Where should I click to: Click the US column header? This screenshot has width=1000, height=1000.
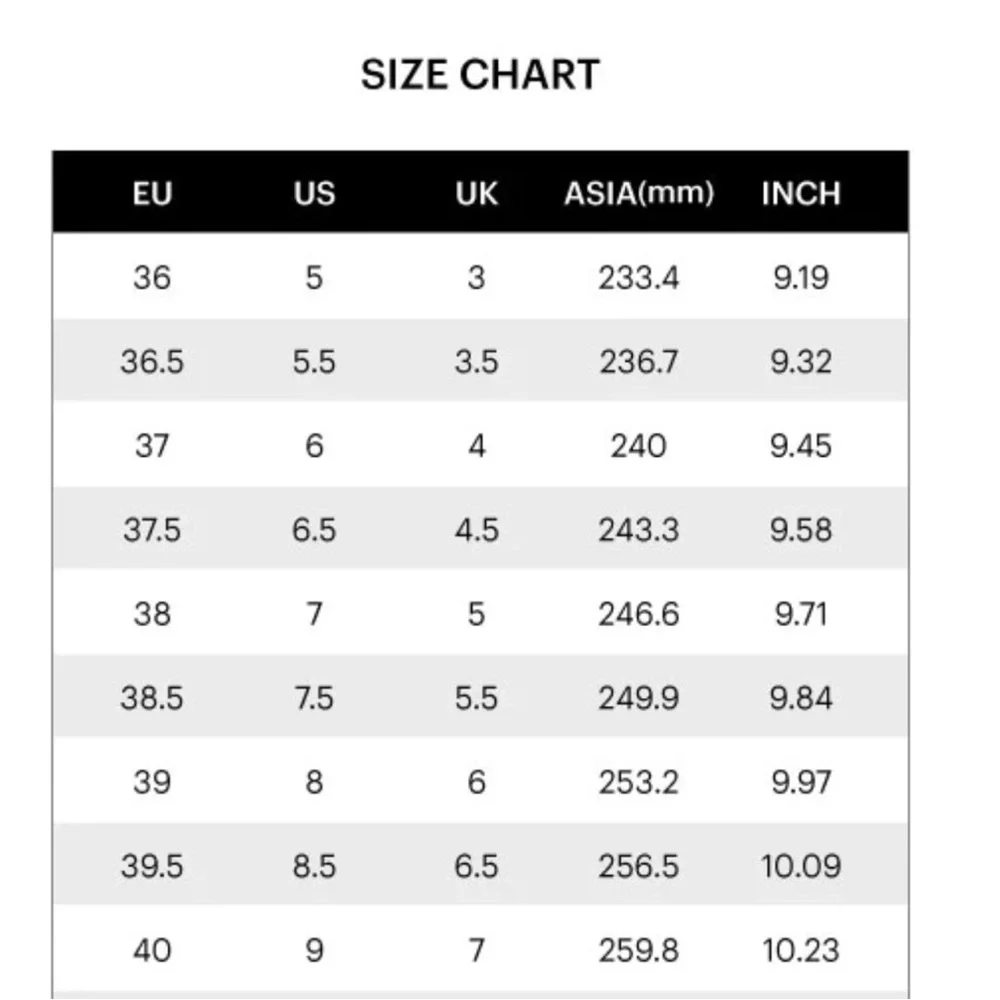[314, 193]
